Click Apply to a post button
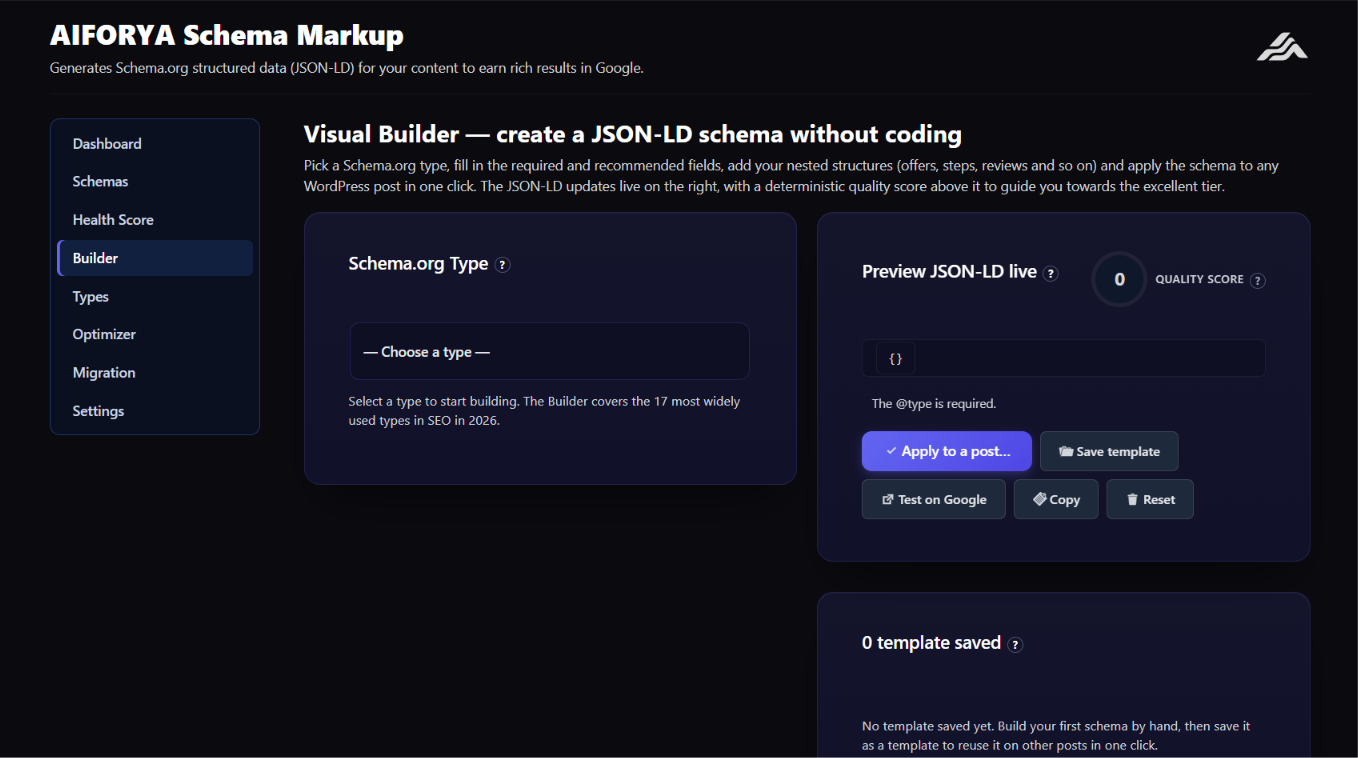Screen dimensions: 1358x758 pos(947,451)
